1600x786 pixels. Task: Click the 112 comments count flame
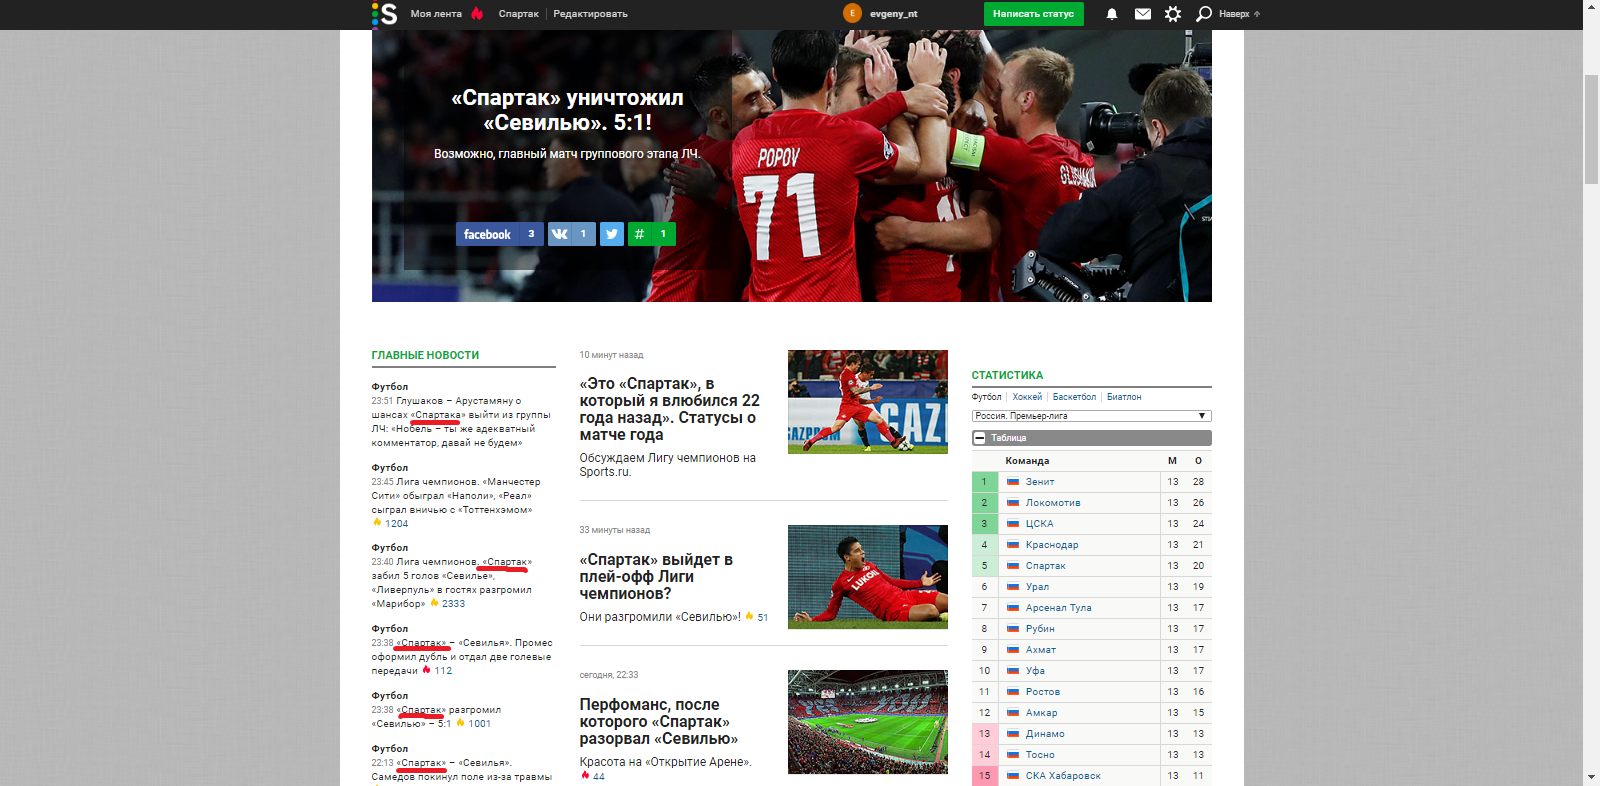pos(437,671)
